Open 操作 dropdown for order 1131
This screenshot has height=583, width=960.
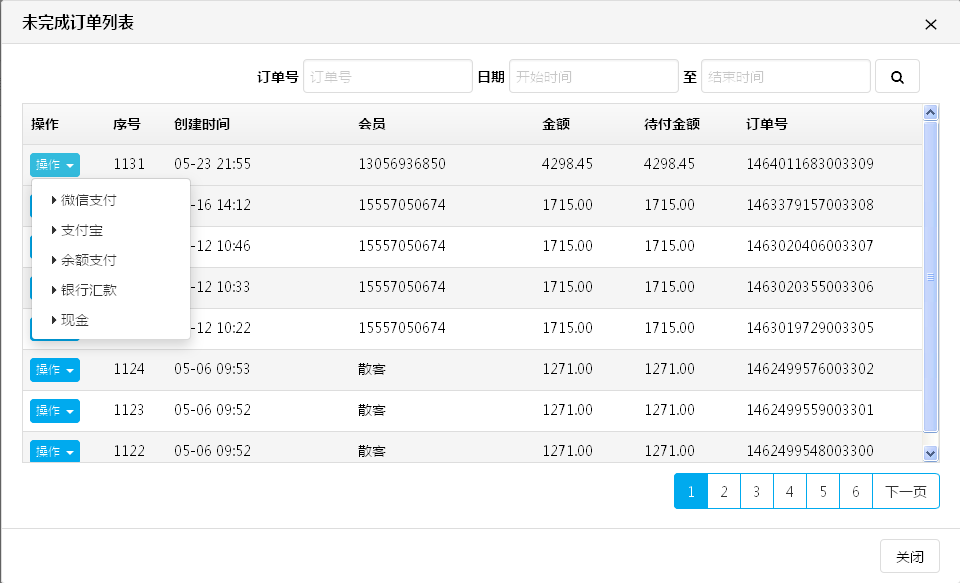(x=55, y=165)
